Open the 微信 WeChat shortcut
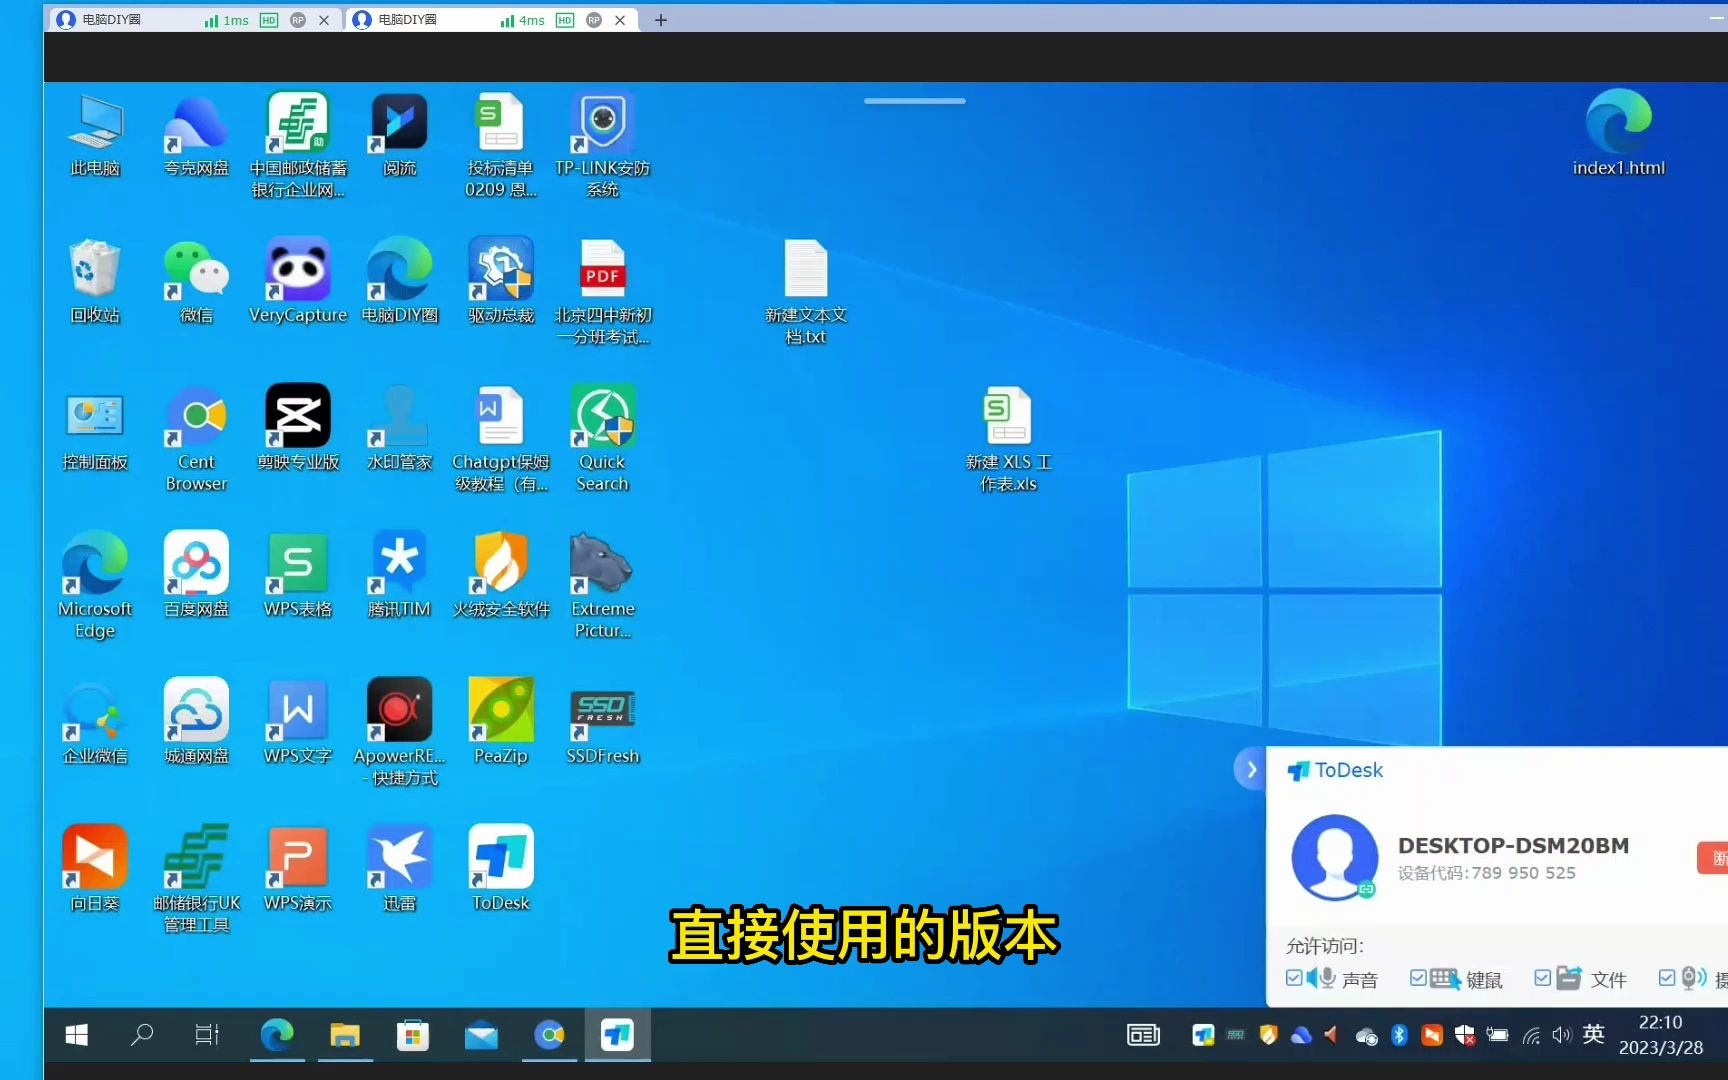The width and height of the screenshot is (1728, 1080). (196, 283)
